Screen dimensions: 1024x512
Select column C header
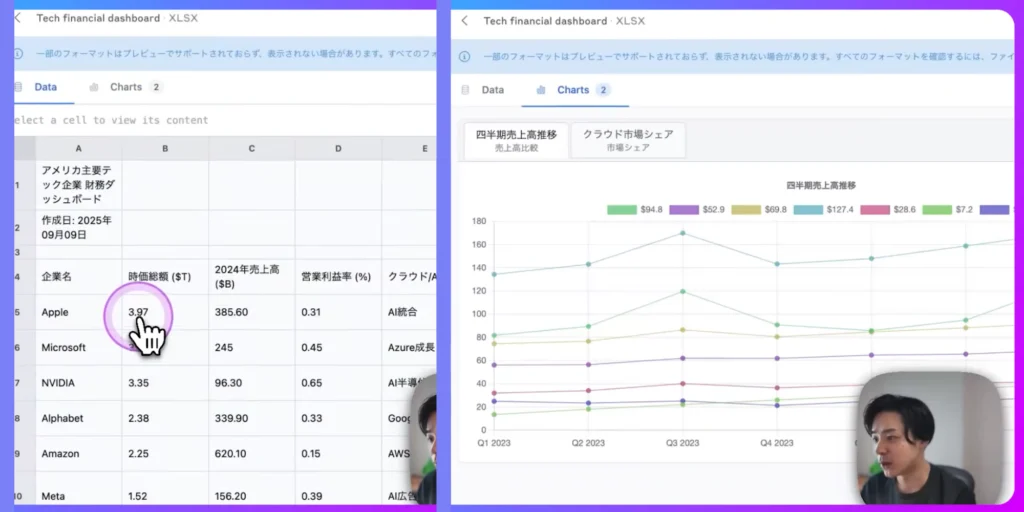pyautogui.click(x=251, y=149)
